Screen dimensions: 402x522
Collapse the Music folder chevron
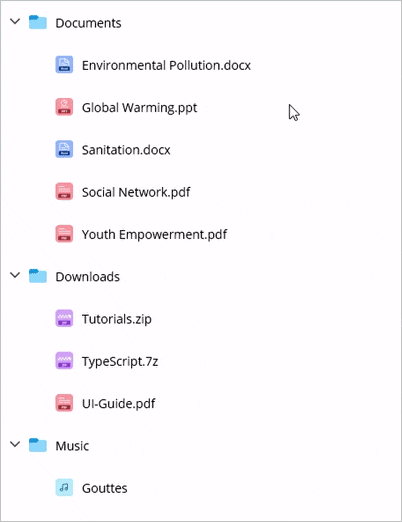pyautogui.click(x=15, y=444)
